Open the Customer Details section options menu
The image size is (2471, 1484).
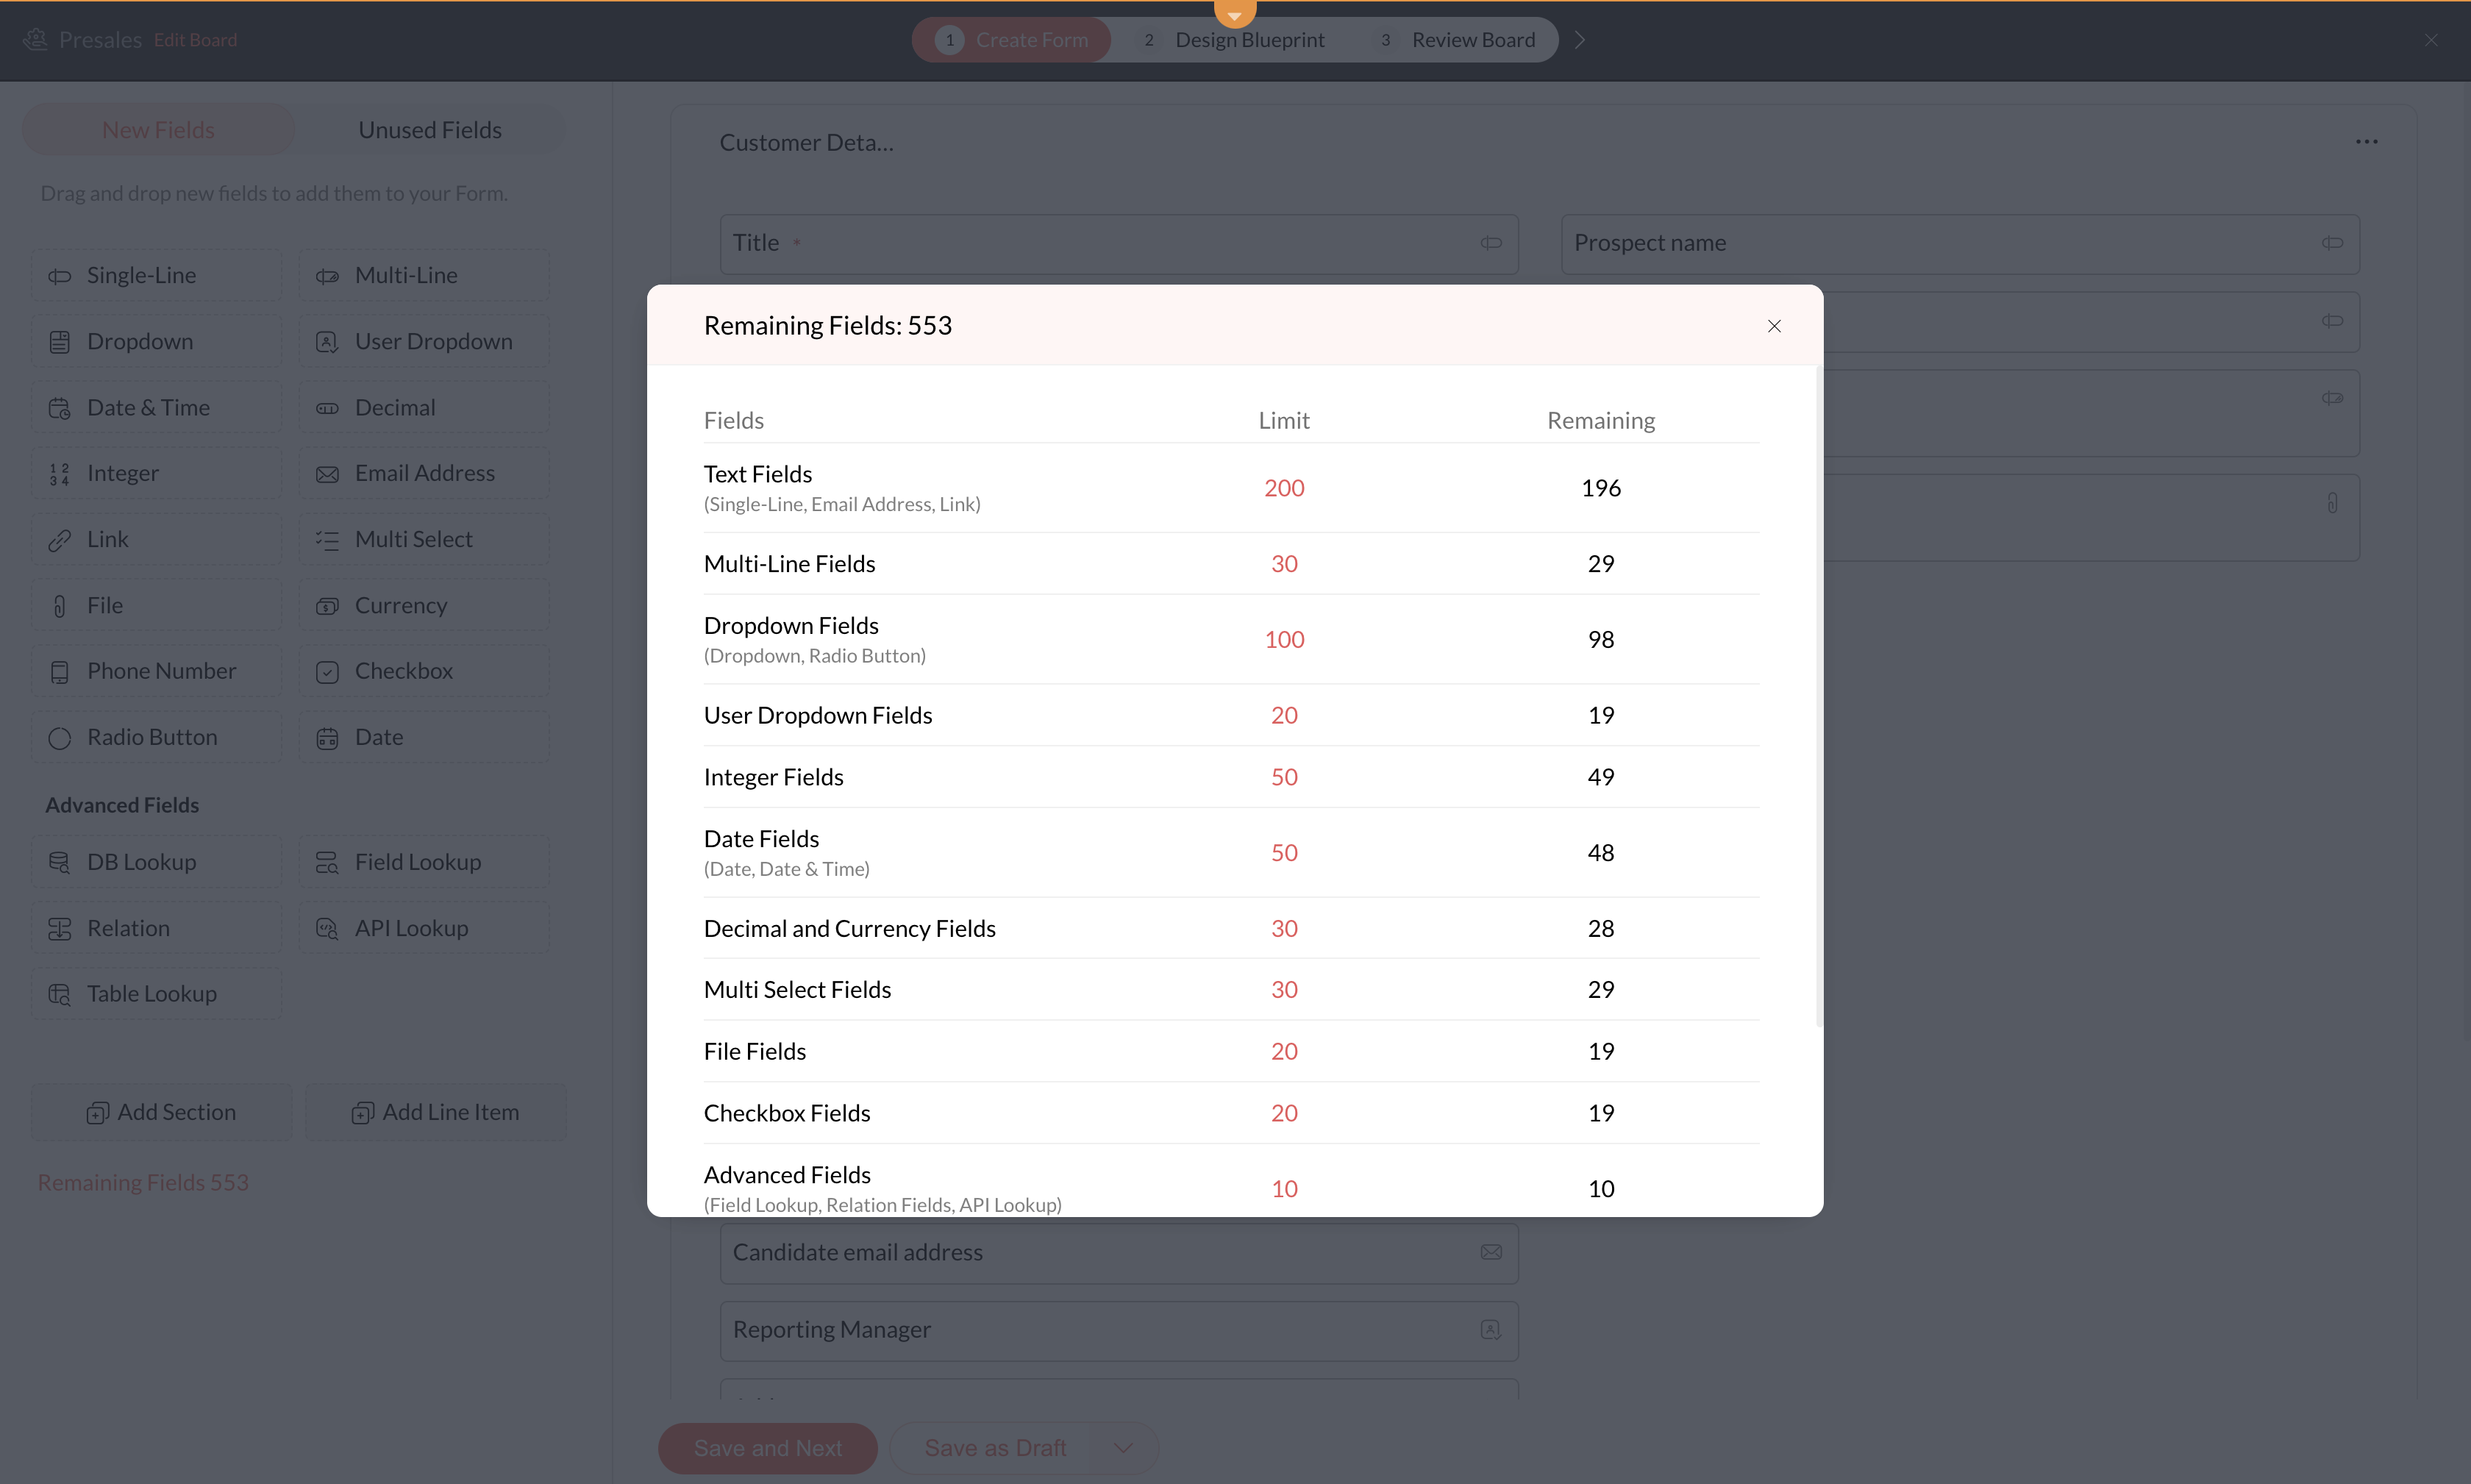(x=2366, y=142)
